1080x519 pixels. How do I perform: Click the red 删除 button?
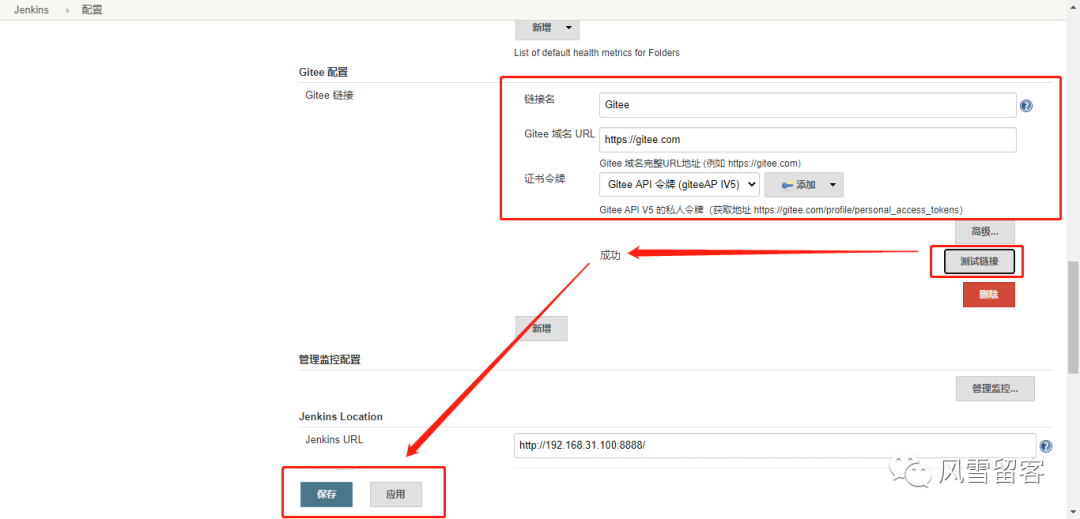point(988,294)
